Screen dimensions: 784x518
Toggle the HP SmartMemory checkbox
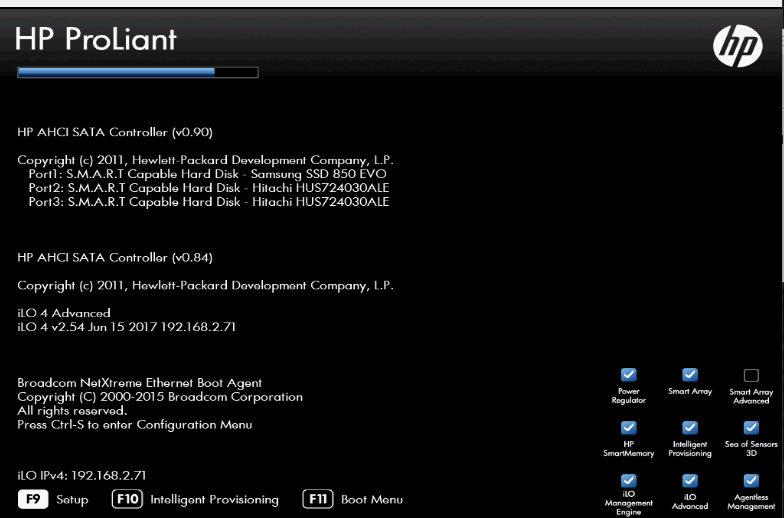coord(629,427)
